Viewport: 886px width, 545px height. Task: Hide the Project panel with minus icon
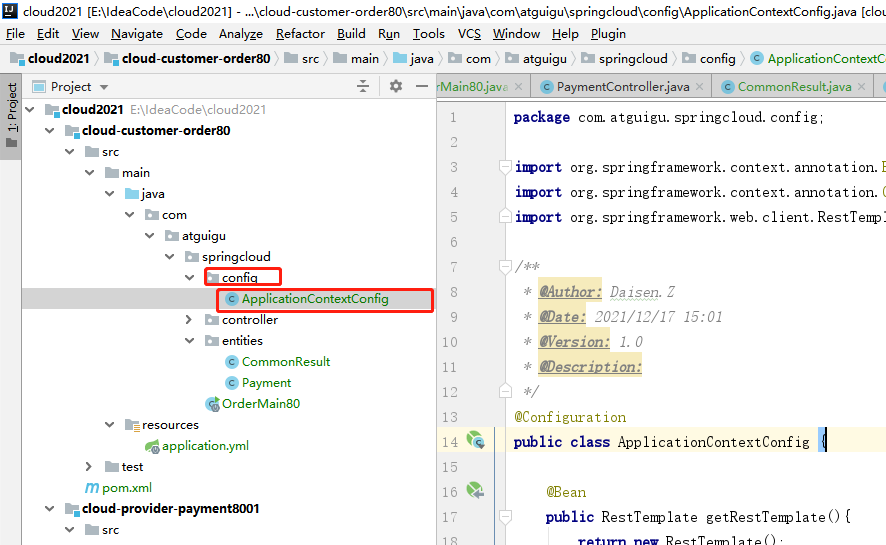click(422, 86)
